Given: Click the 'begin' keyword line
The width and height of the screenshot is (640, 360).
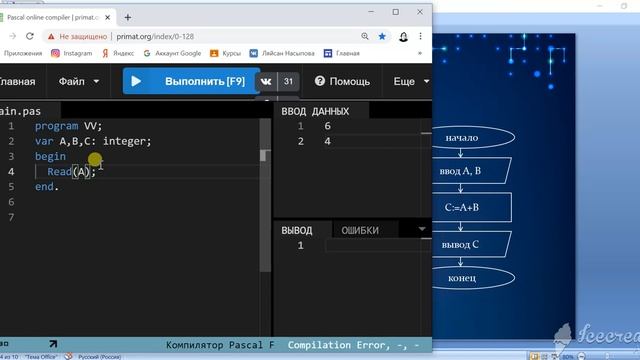Looking at the screenshot, I should [x=50, y=156].
